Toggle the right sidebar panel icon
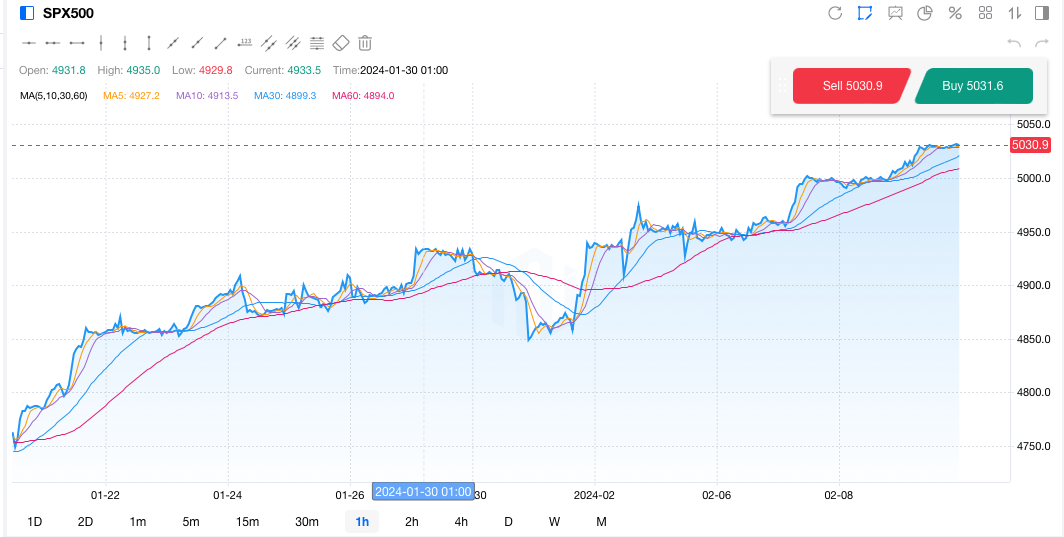This screenshot has height=537, width=1064. pos(1043,13)
